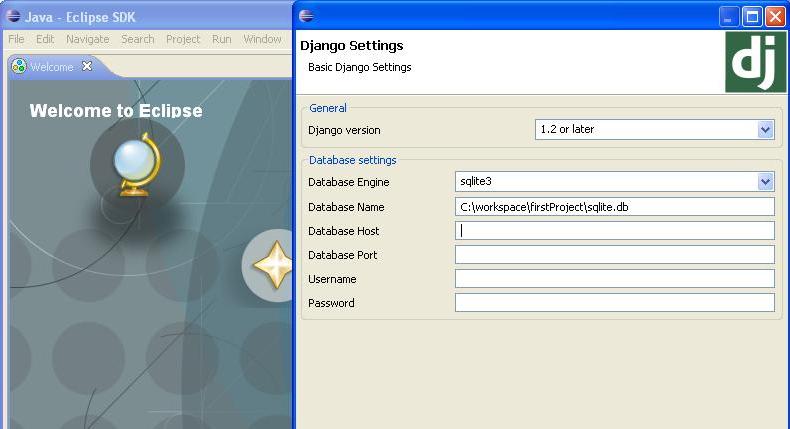
Task: Click the green Django logo in dialog header
Action: point(755,62)
